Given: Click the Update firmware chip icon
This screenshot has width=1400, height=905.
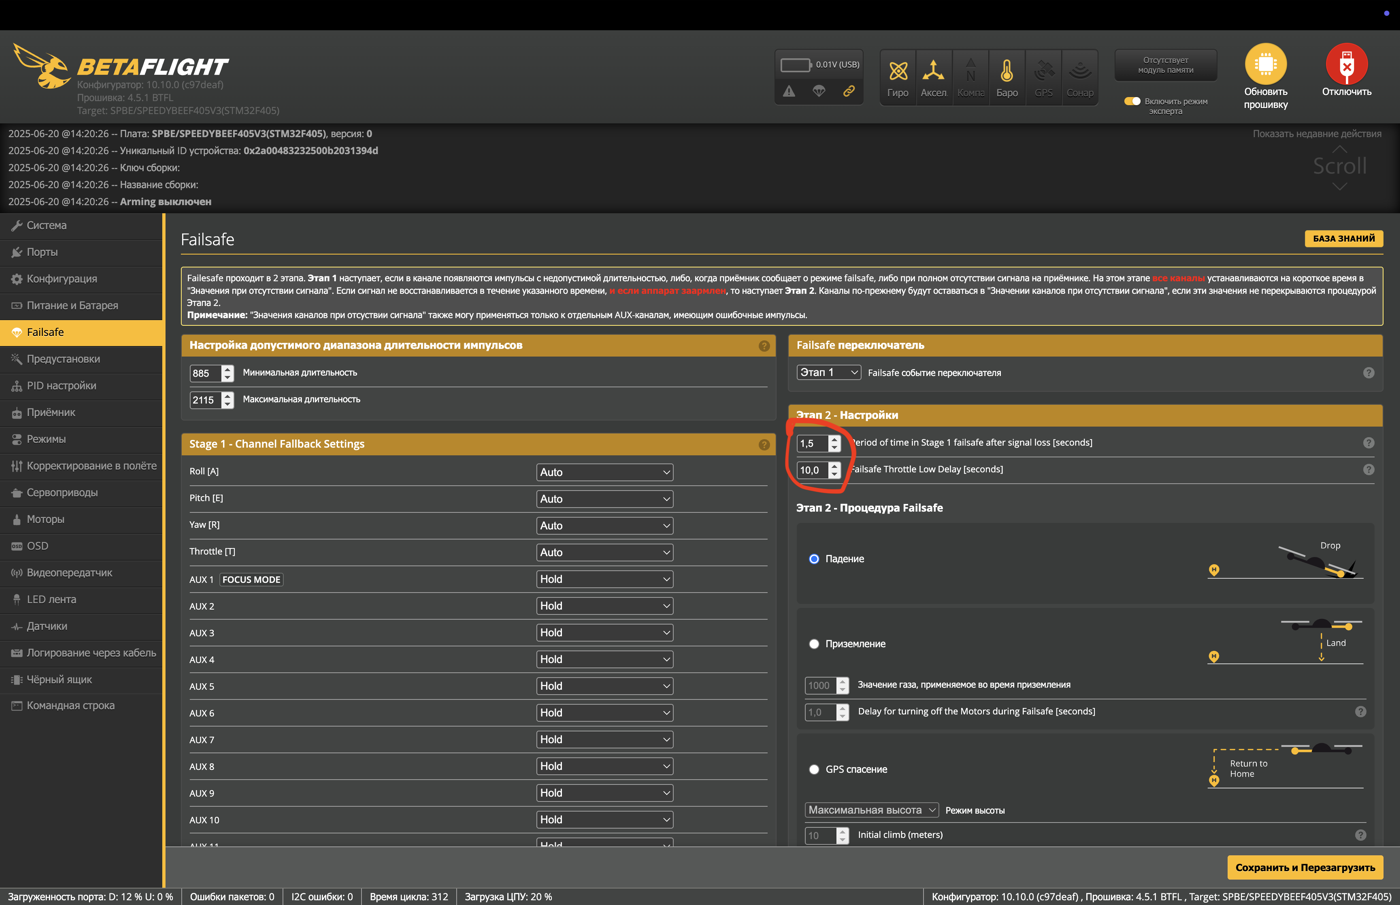Looking at the screenshot, I should pos(1265,64).
